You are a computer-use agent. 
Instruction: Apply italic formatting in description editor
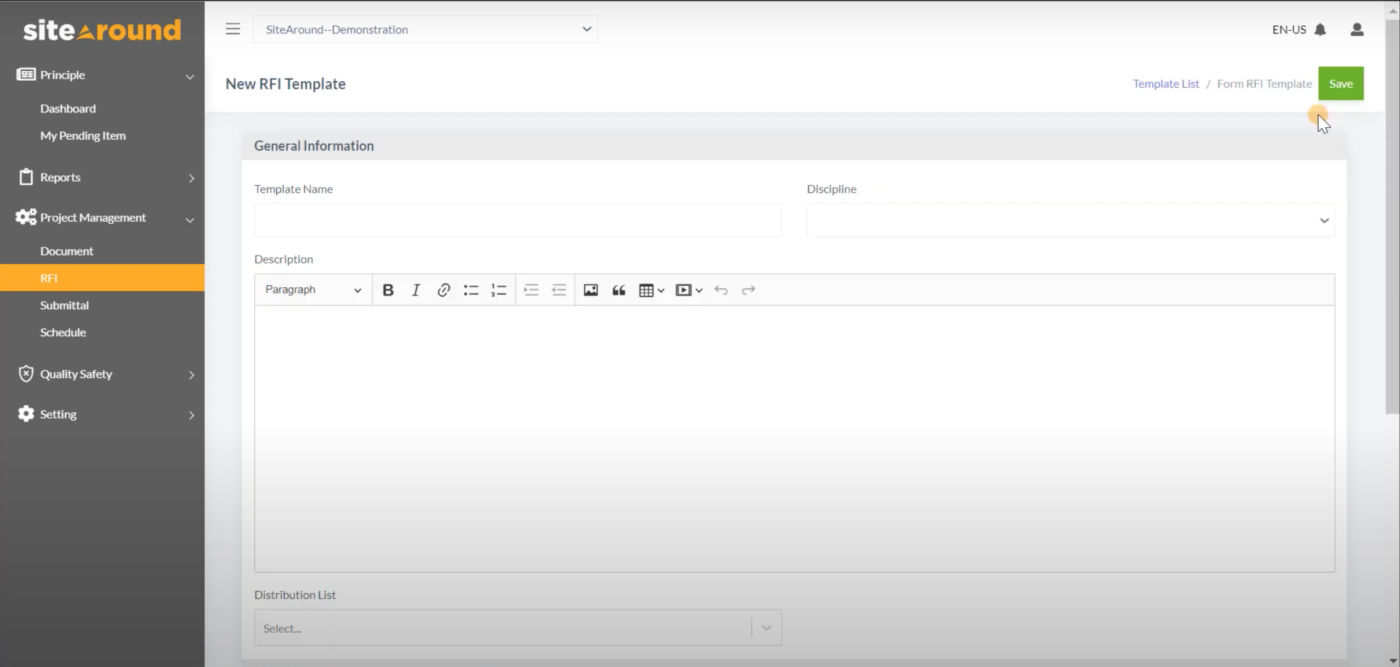click(415, 289)
